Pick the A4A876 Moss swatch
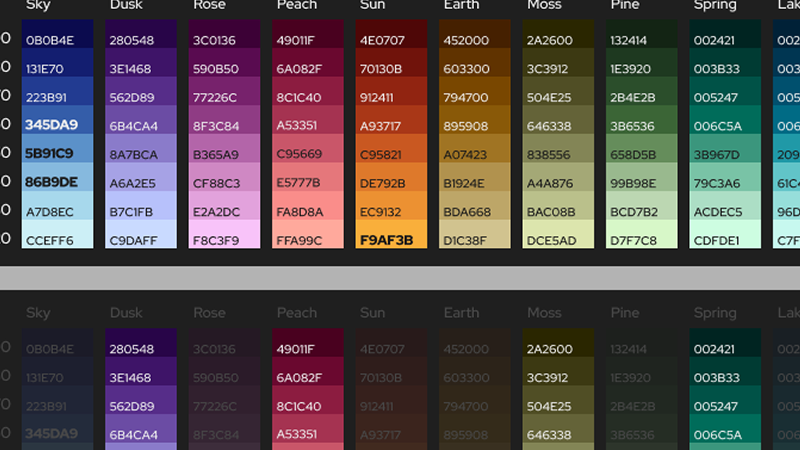 pos(558,177)
